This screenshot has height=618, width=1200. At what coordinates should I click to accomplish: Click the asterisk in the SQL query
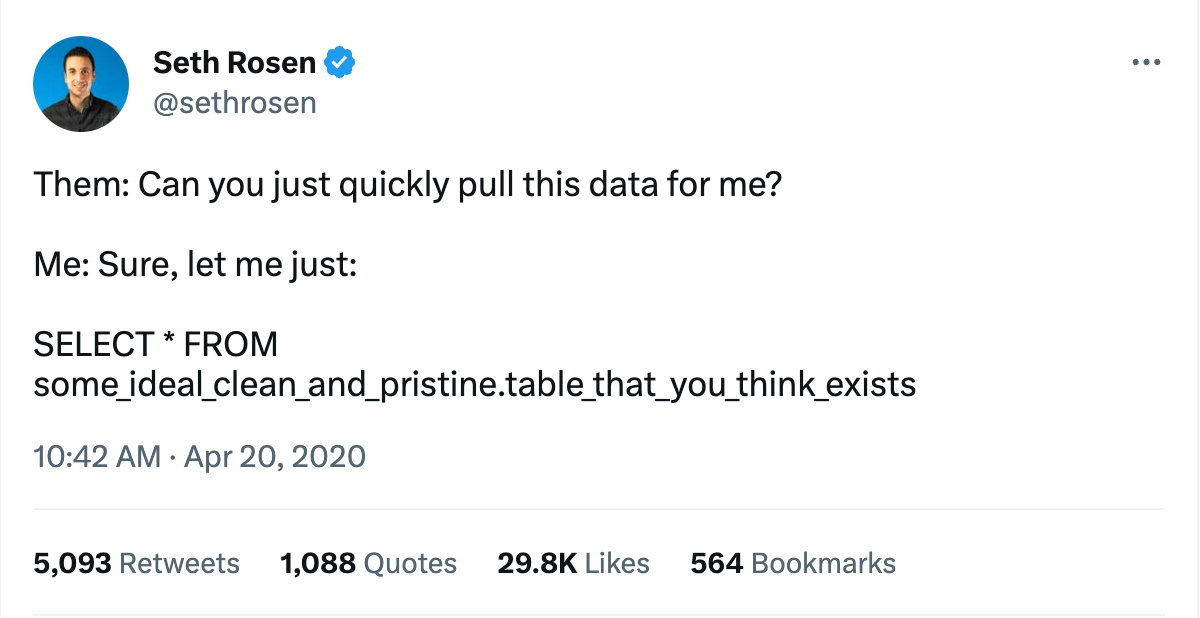[x=168, y=343]
